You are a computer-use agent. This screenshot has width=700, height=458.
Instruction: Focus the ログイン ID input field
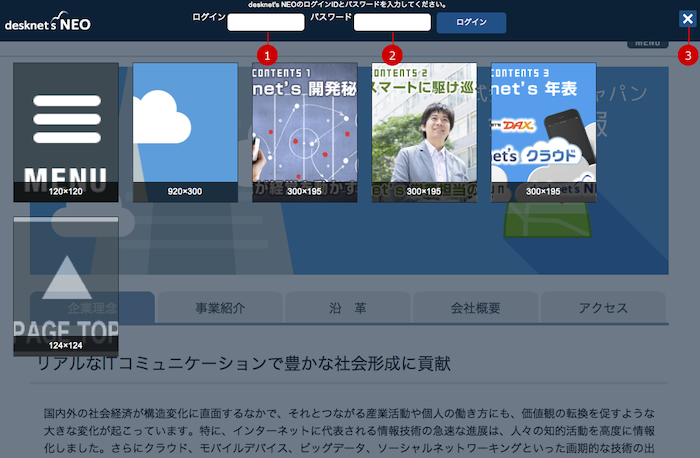(266, 22)
